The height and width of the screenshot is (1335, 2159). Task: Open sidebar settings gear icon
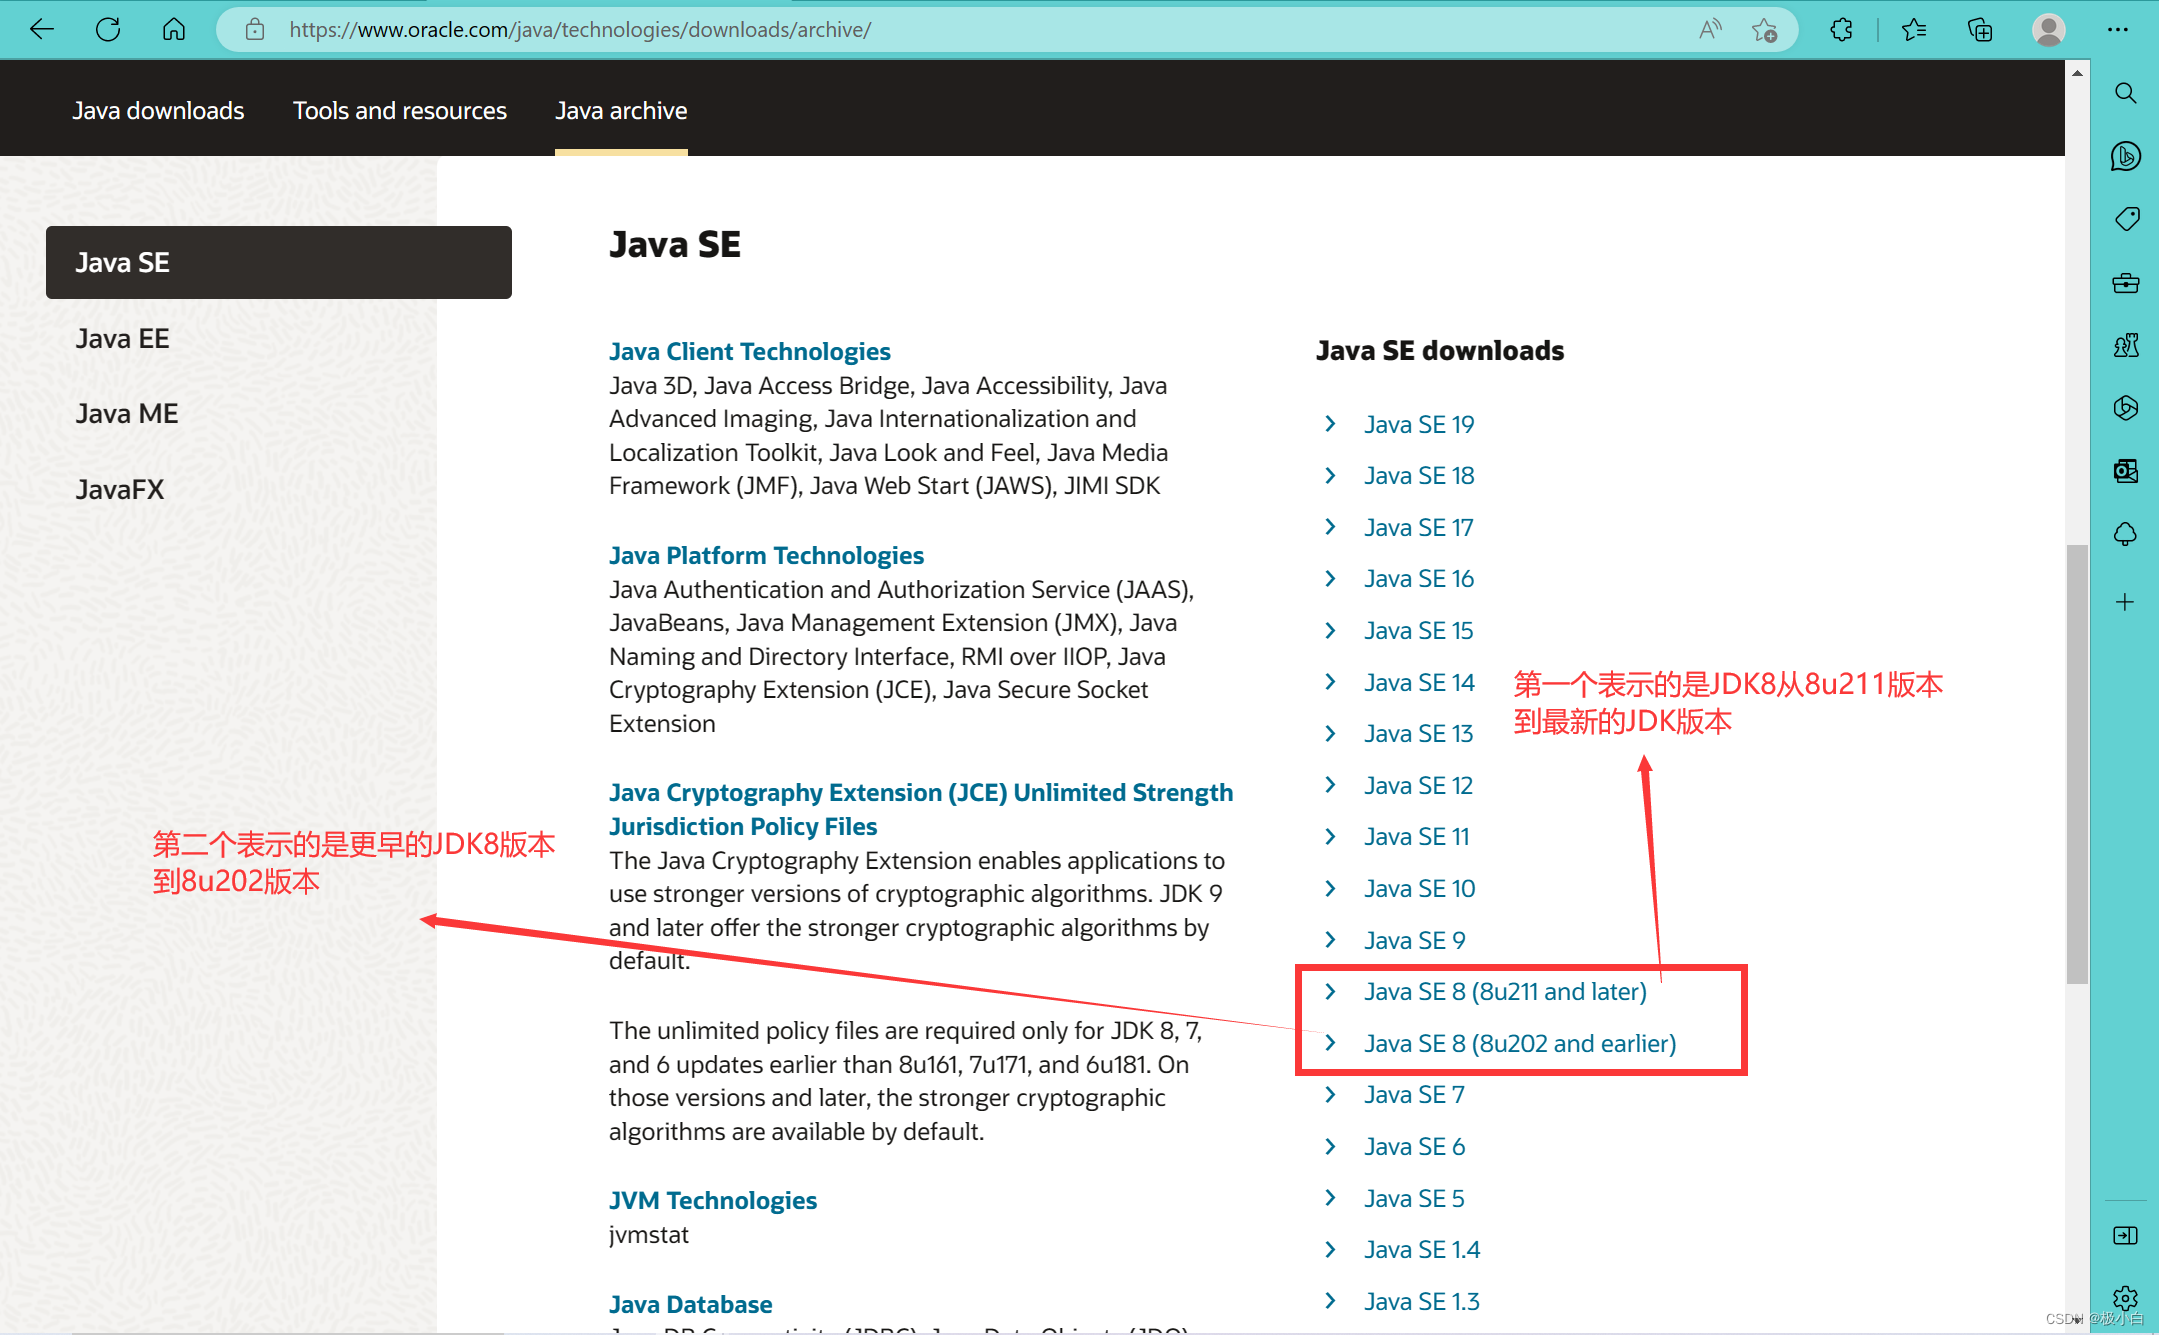pyautogui.click(x=2125, y=1298)
